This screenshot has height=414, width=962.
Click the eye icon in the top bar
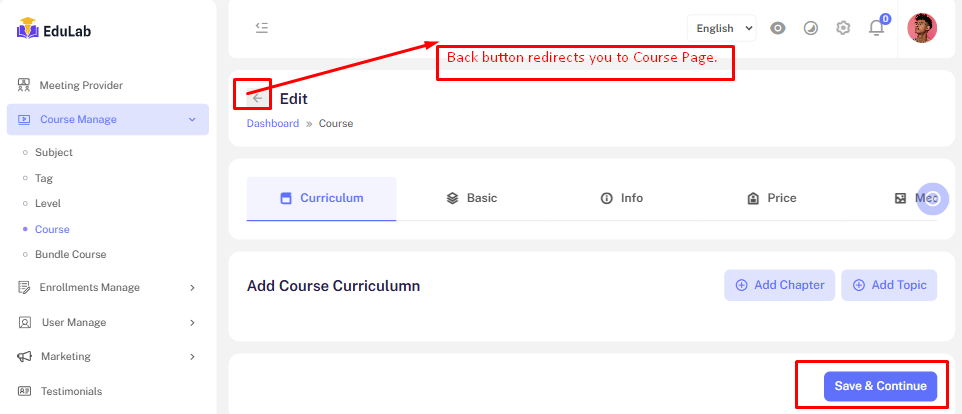pyautogui.click(x=777, y=28)
